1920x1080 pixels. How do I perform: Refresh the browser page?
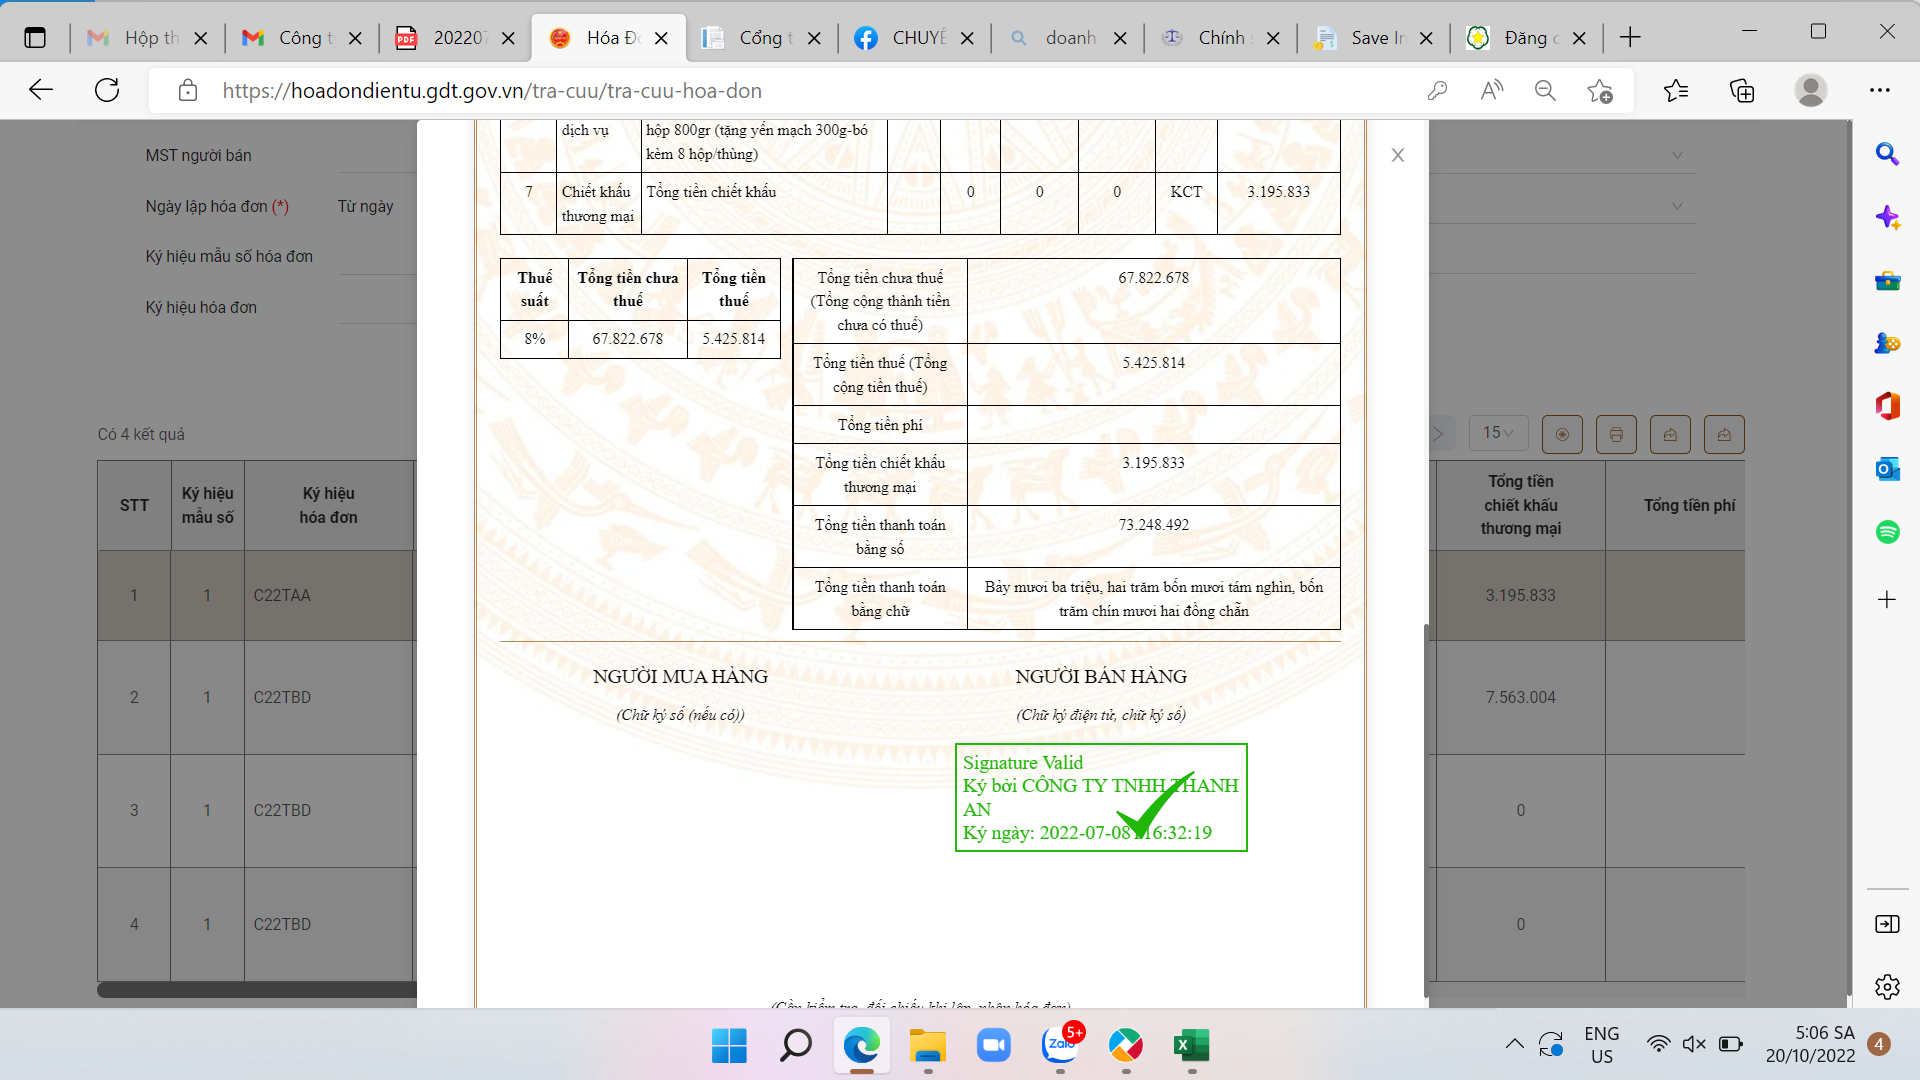107,91
